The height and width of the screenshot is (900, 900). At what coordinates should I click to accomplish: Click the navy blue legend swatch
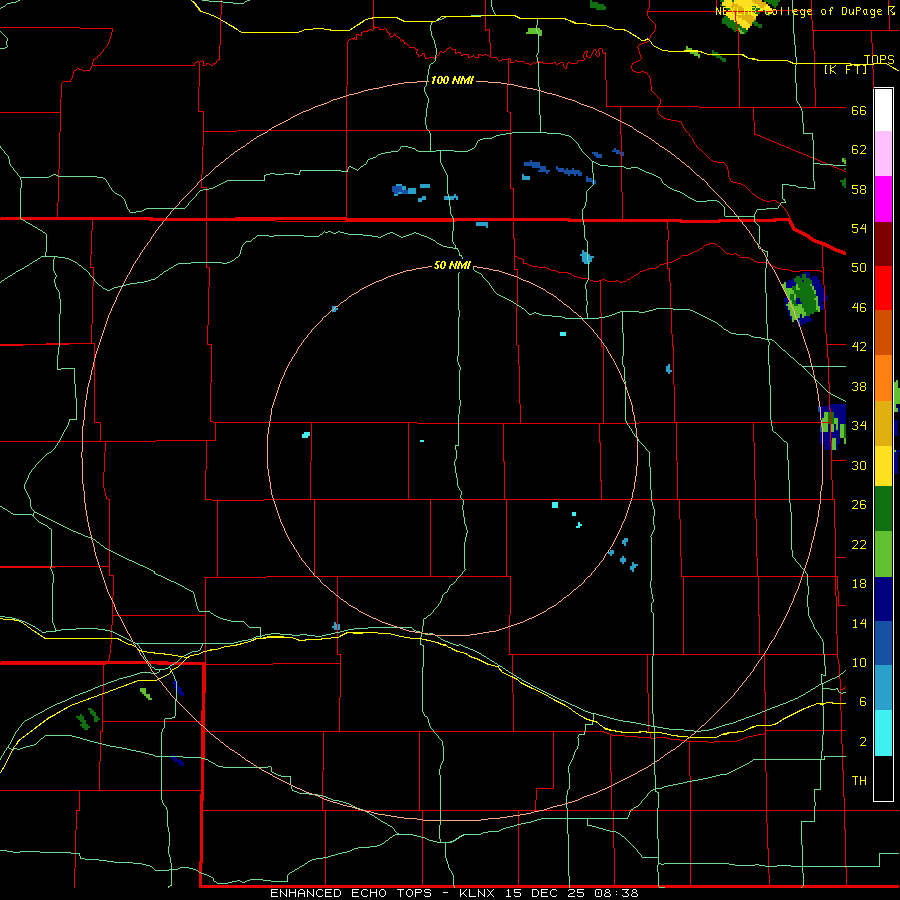[883, 599]
